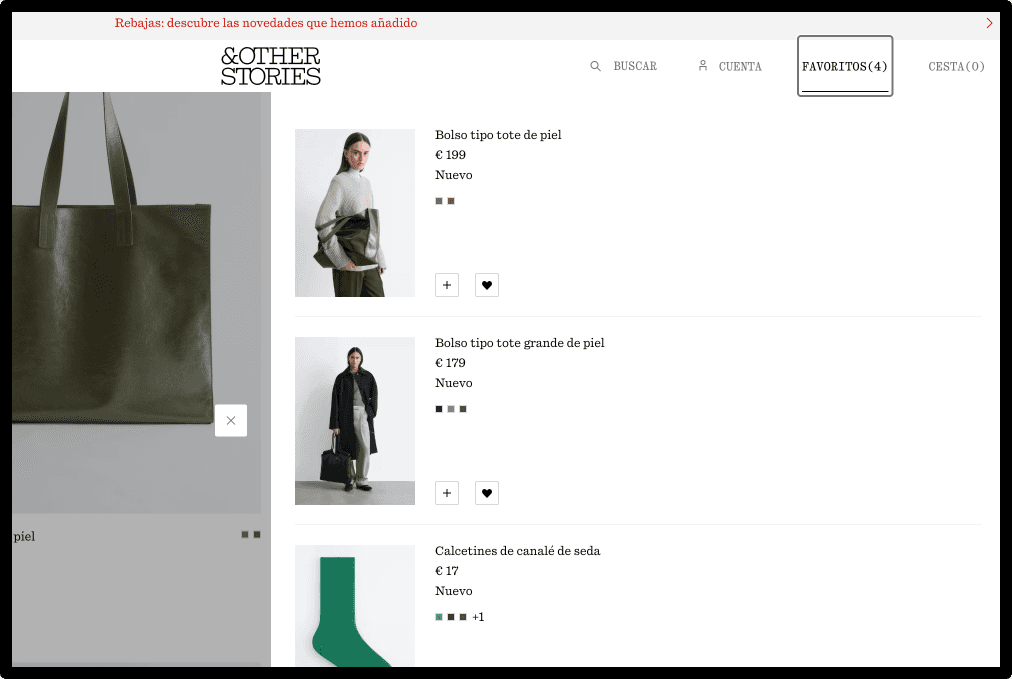Click the search magnifier icon
This screenshot has width=1012, height=679.
pyautogui.click(x=595, y=66)
